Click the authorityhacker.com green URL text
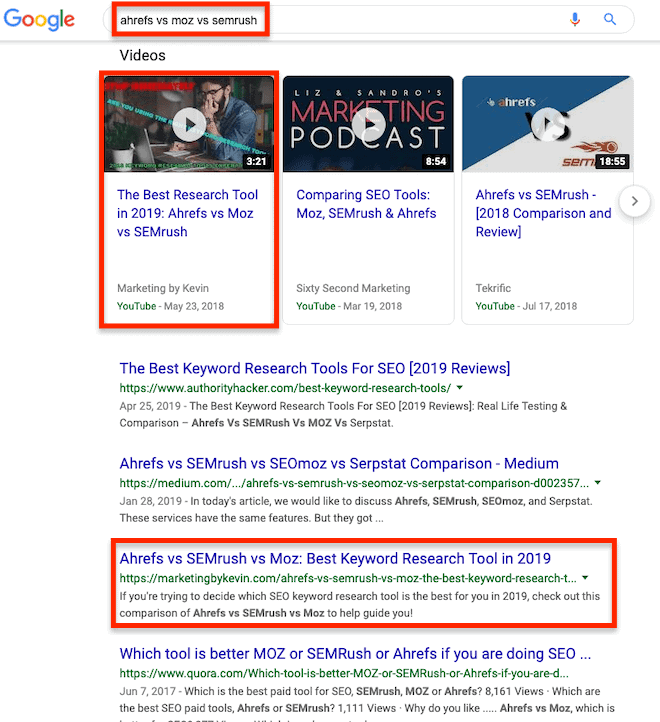 tap(285, 388)
